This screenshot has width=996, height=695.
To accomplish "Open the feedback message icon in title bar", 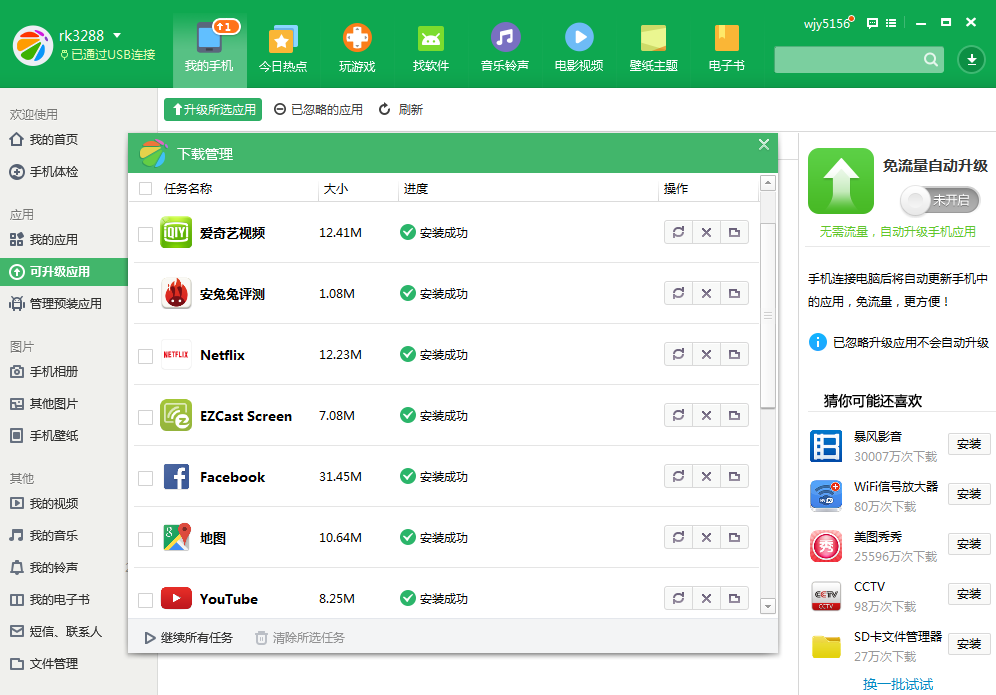I will coord(872,23).
